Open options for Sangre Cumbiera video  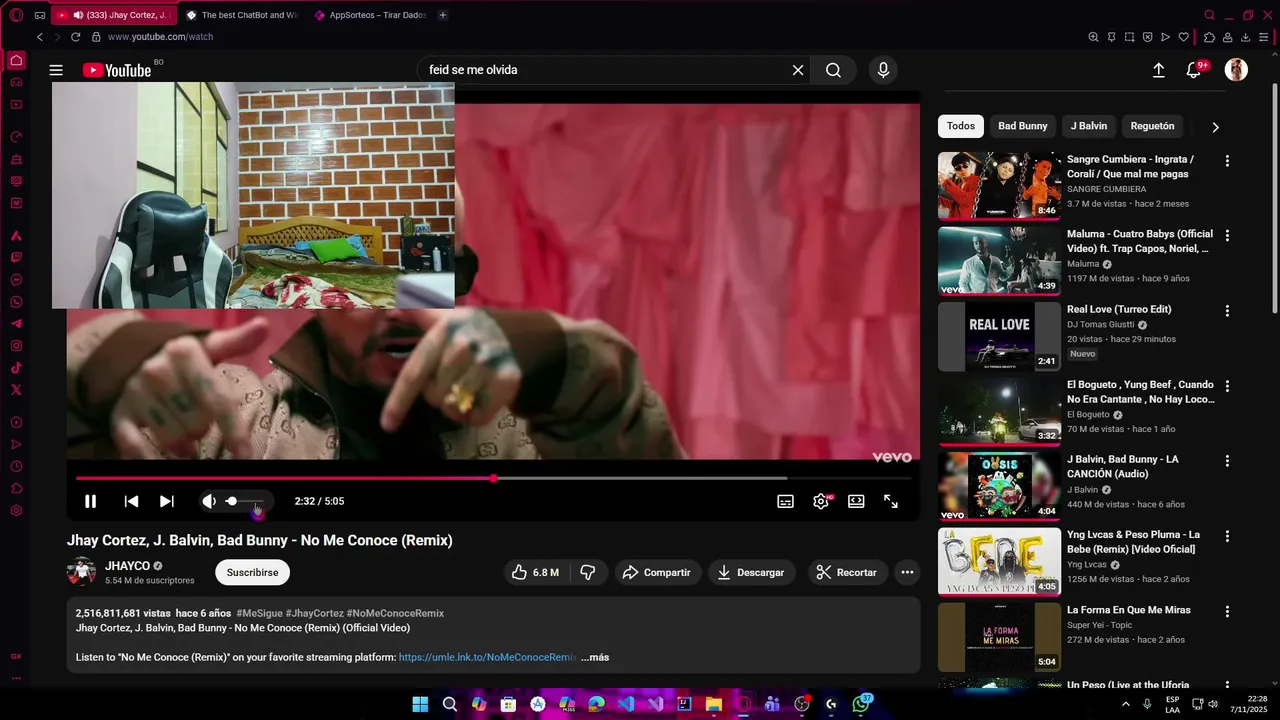(1227, 160)
